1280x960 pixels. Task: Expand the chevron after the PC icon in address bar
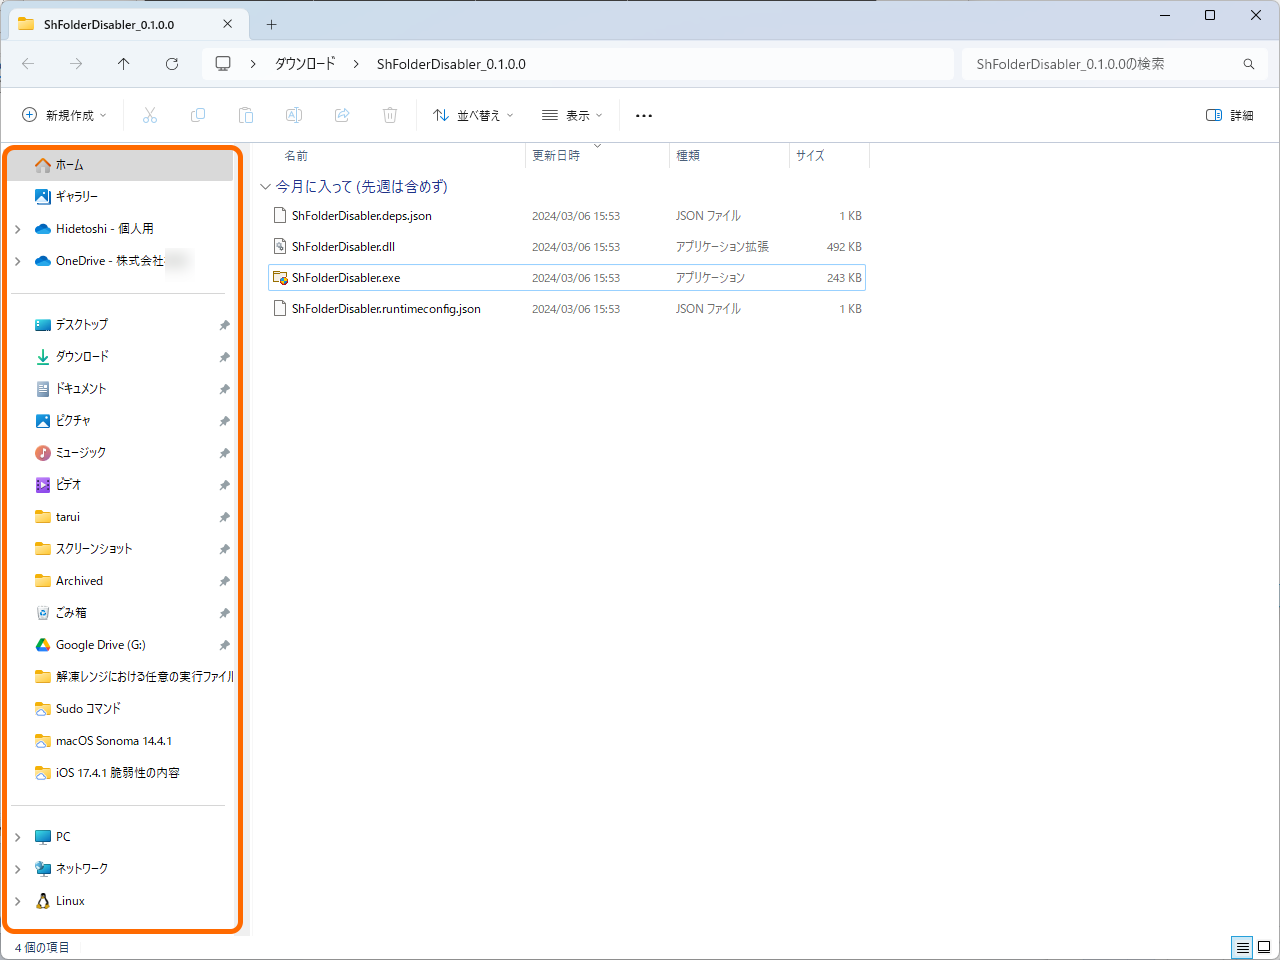click(253, 64)
